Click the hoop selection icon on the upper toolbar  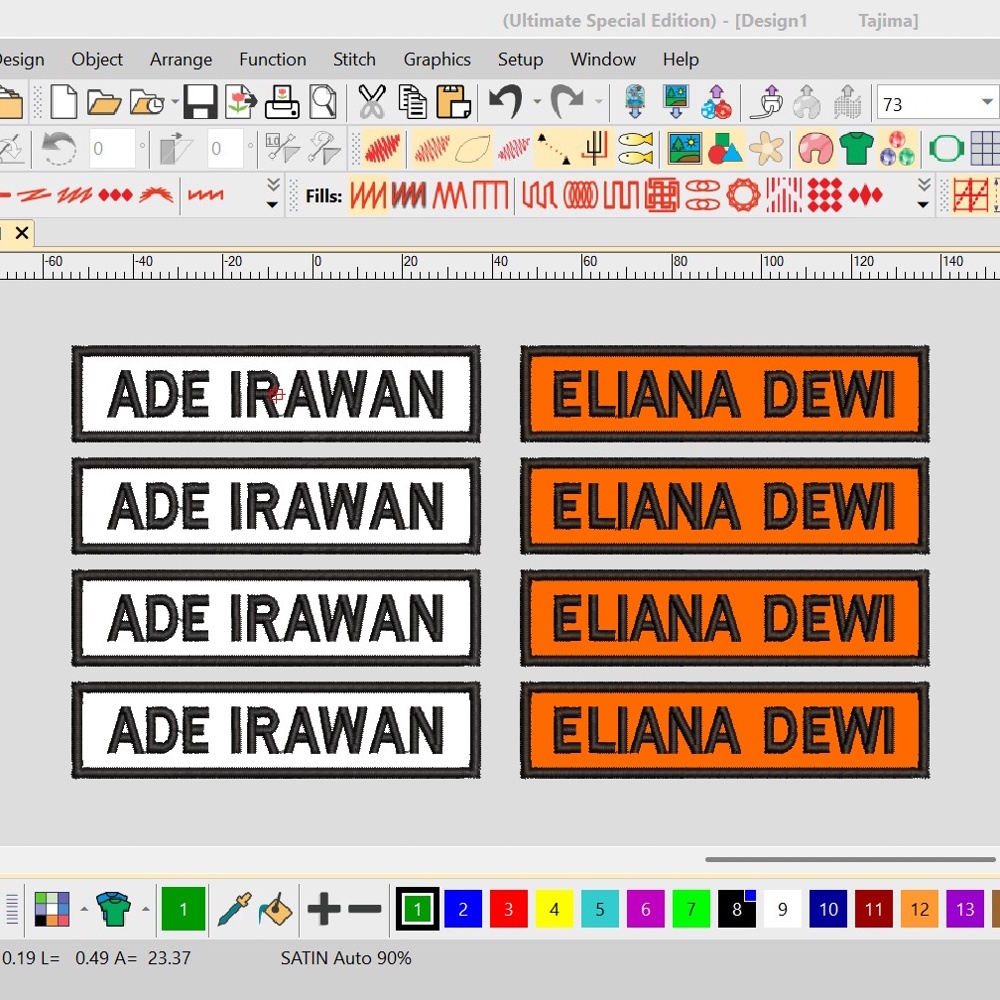point(944,147)
